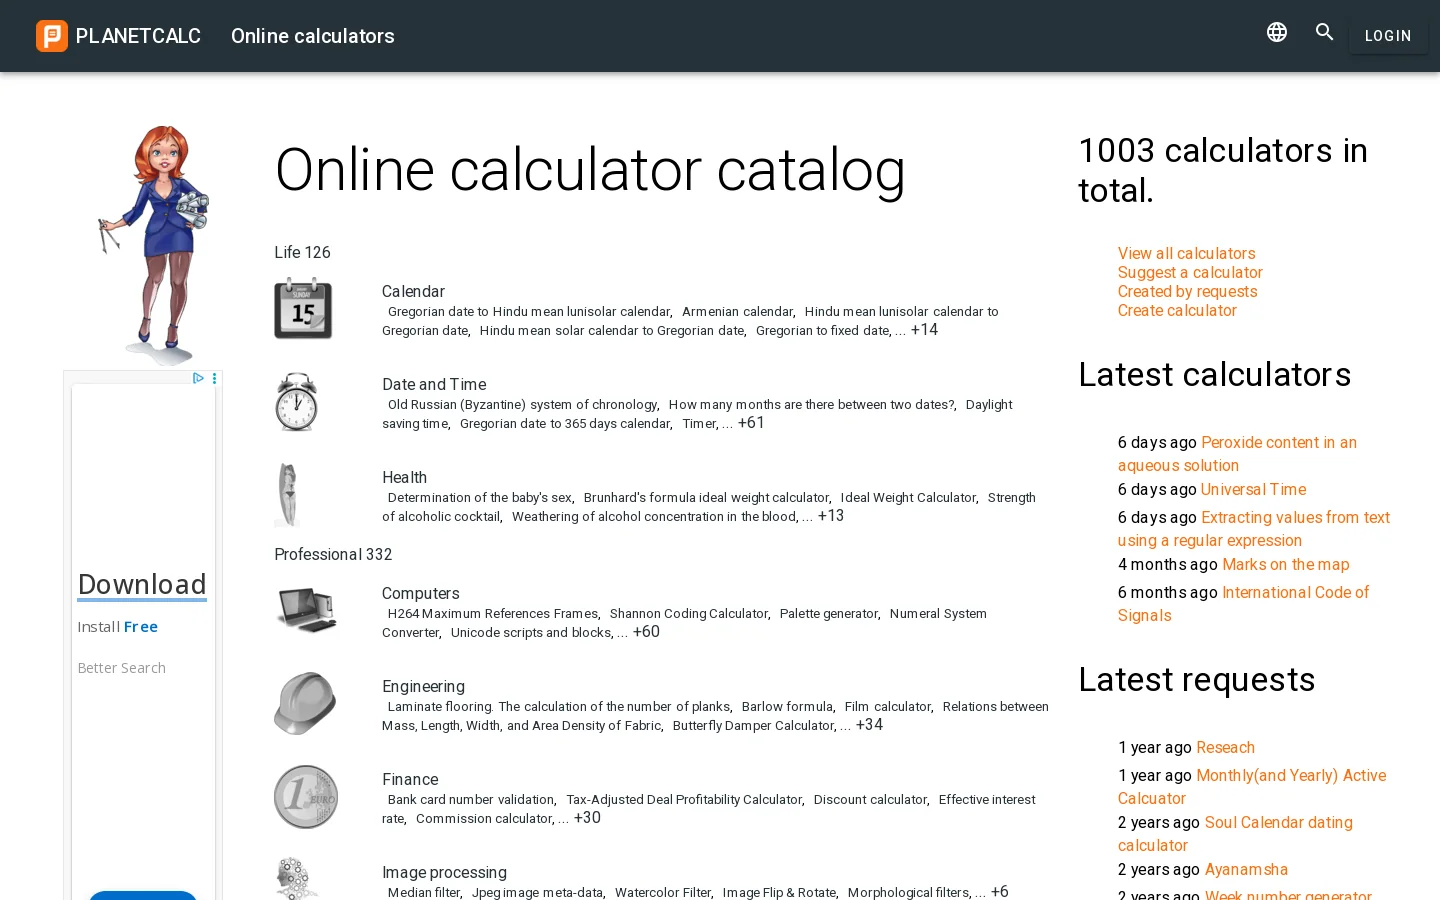Click the LOGIN button

click(x=1388, y=36)
